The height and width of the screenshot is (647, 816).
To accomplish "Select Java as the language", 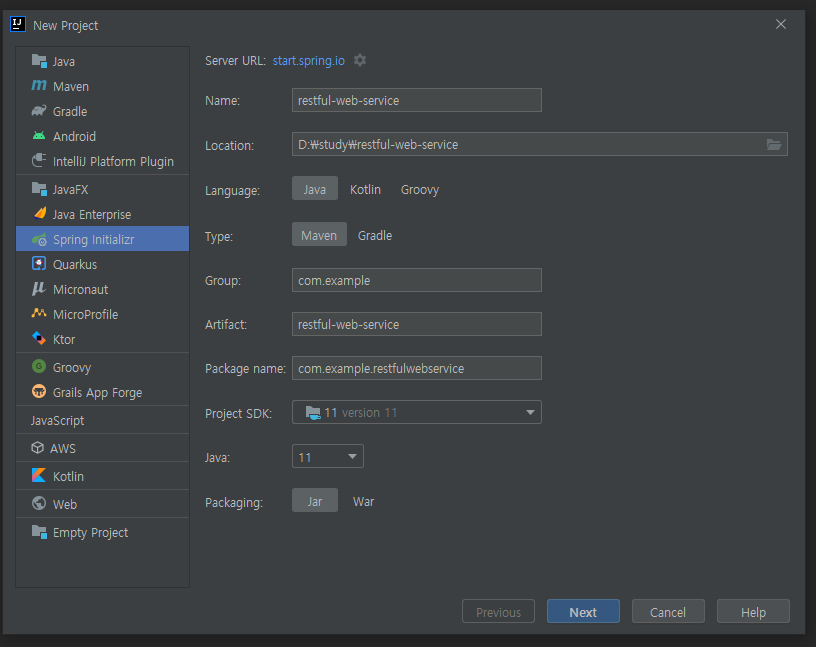I will click(315, 189).
